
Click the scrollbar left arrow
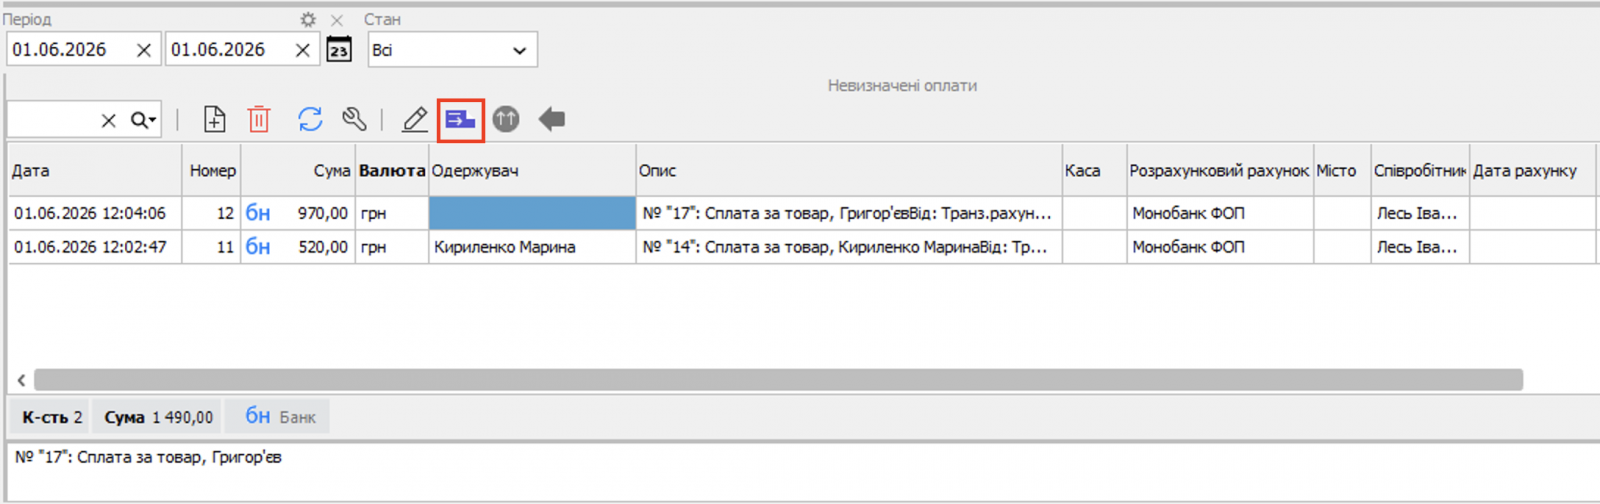pos(21,380)
